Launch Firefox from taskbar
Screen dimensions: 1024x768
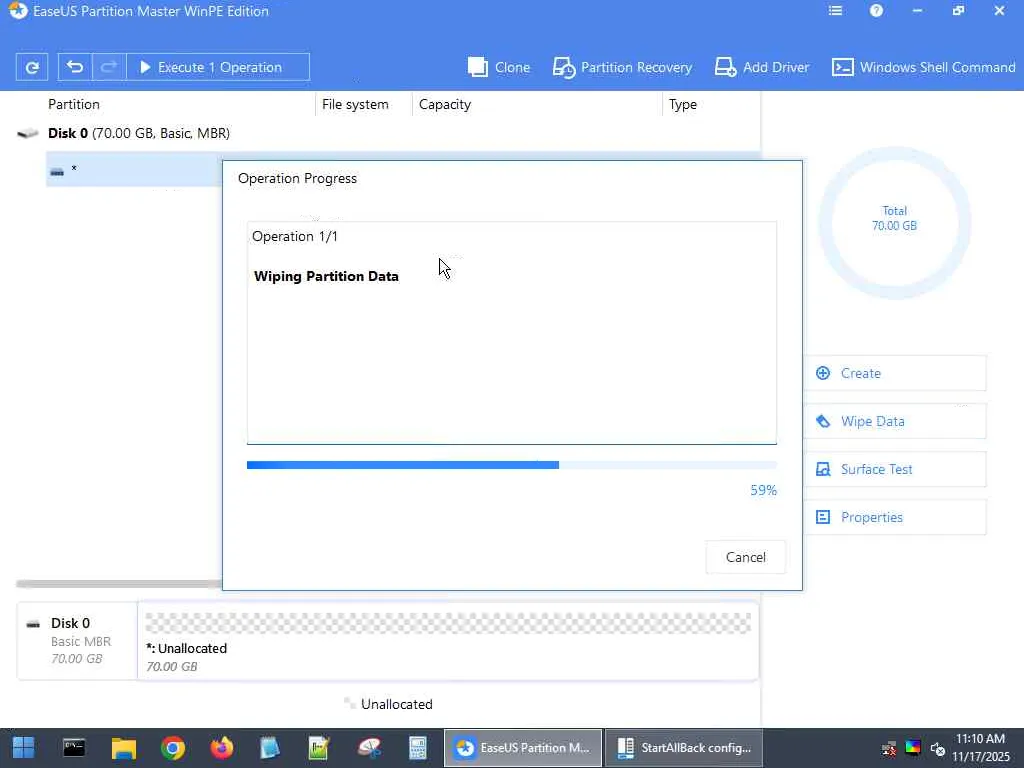(x=222, y=748)
